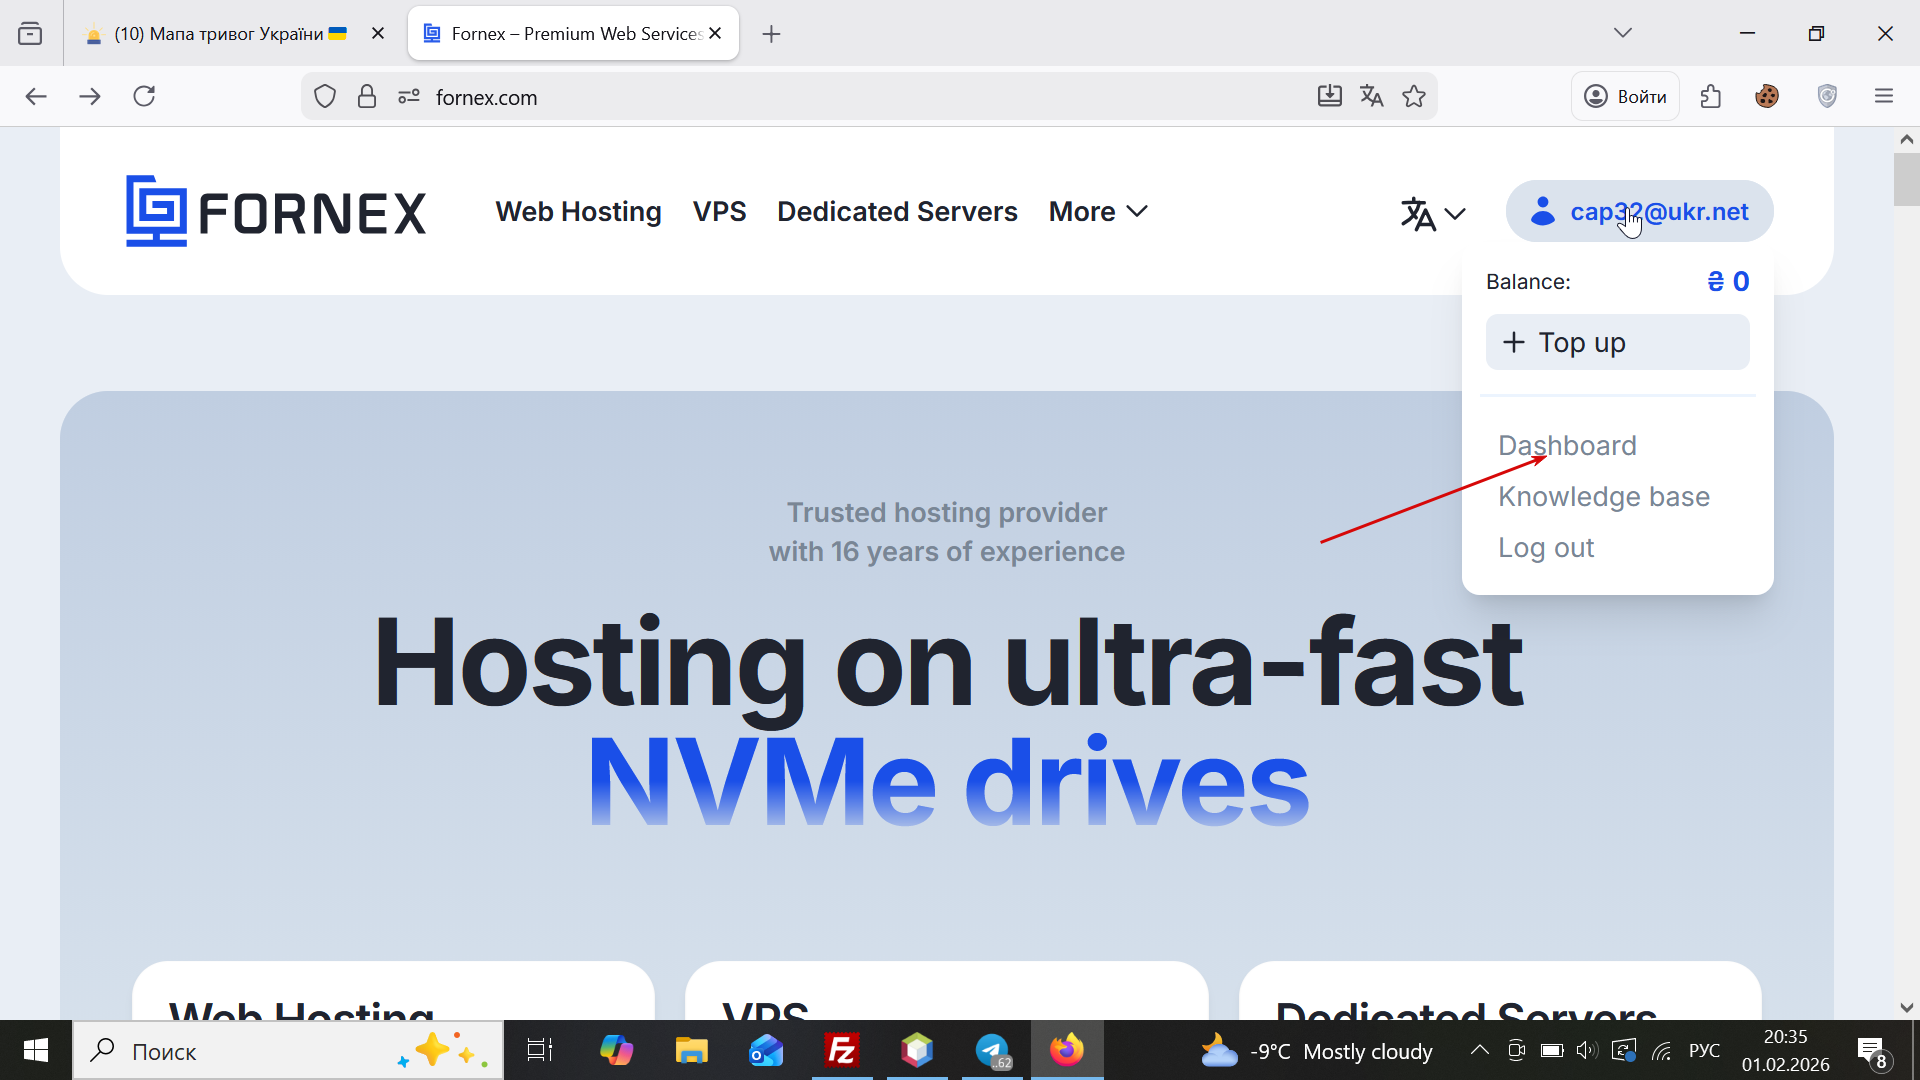This screenshot has height=1080, width=1920.
Task: Open the list all tabs chevron
Action: click(x=1622, y=33)
